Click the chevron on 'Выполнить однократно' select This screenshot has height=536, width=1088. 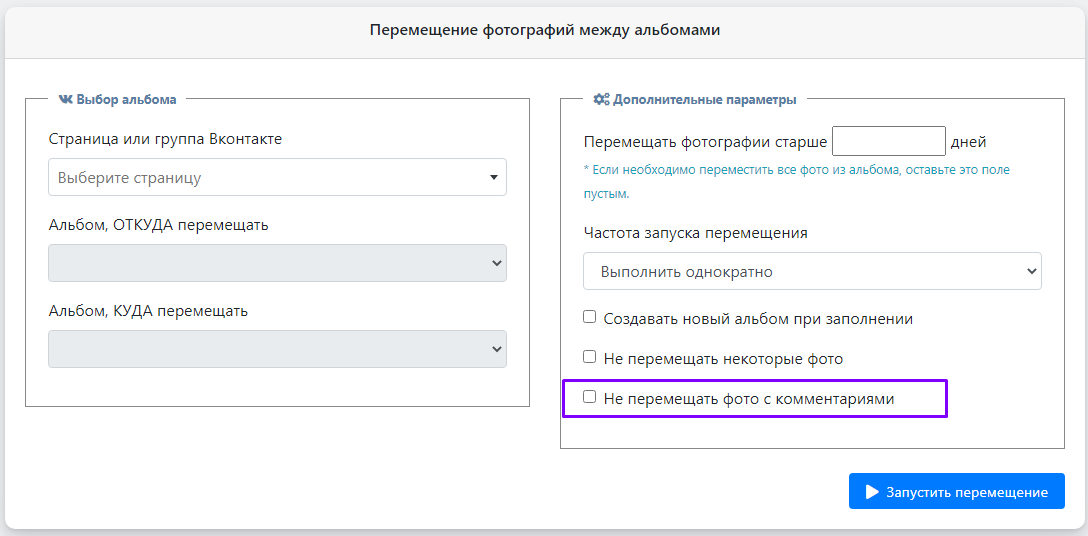[x=1031, y=271]
